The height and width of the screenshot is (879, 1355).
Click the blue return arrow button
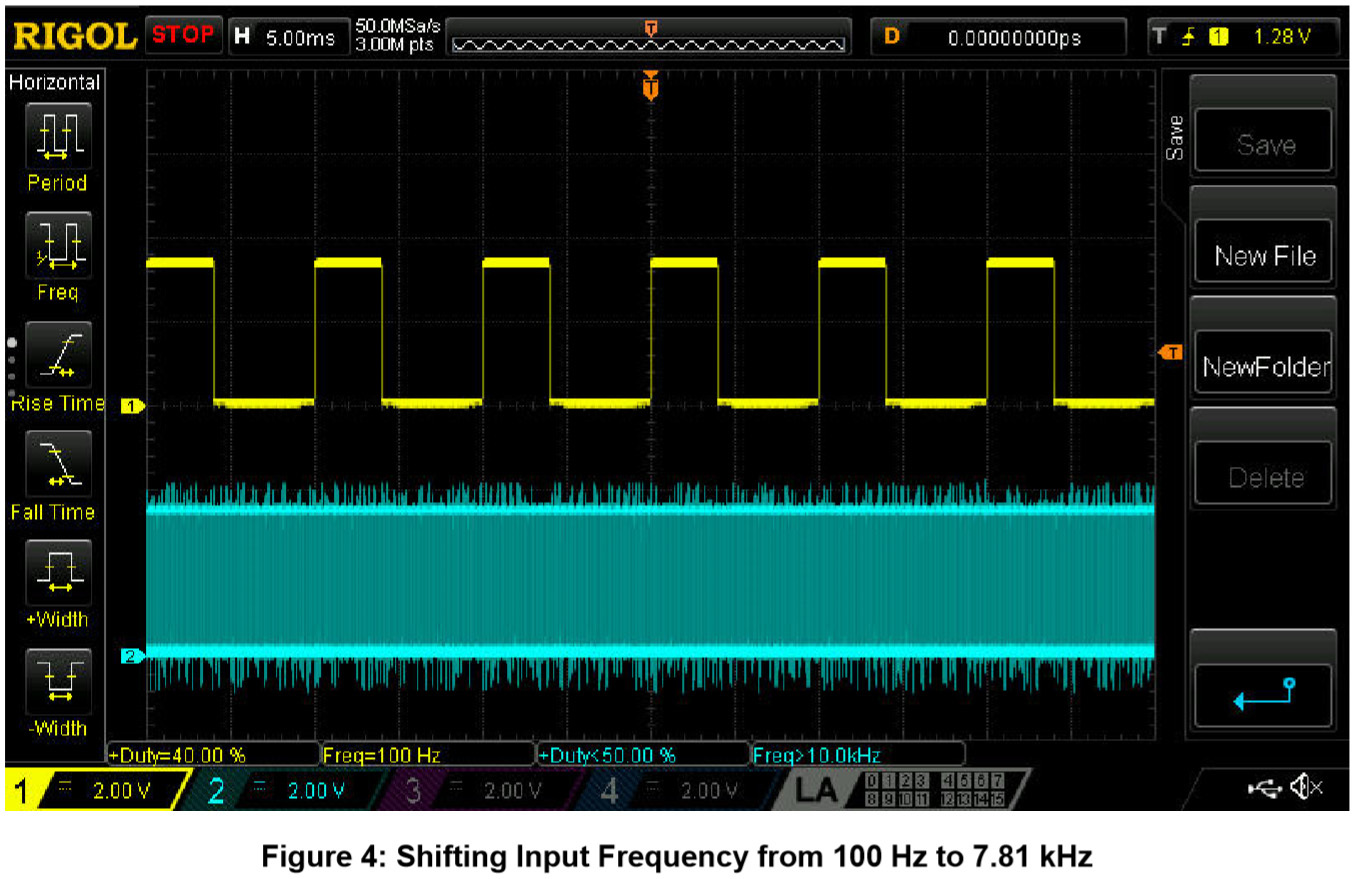[x=1265, y=695]
